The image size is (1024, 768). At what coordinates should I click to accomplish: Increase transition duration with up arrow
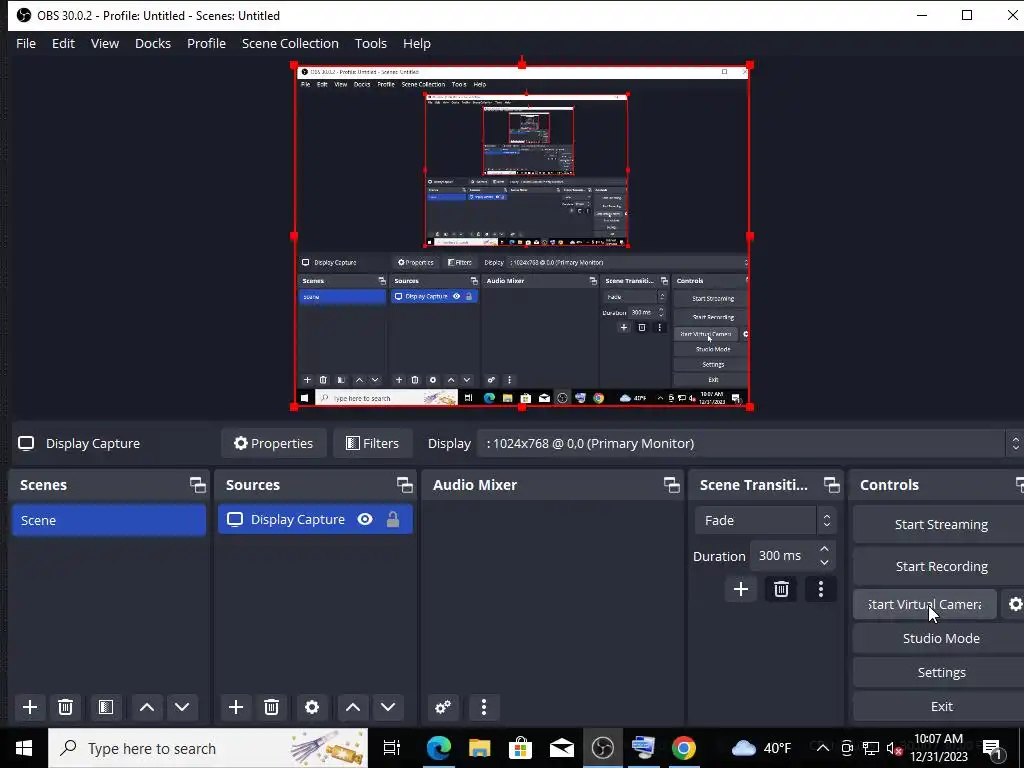[824, 549]
